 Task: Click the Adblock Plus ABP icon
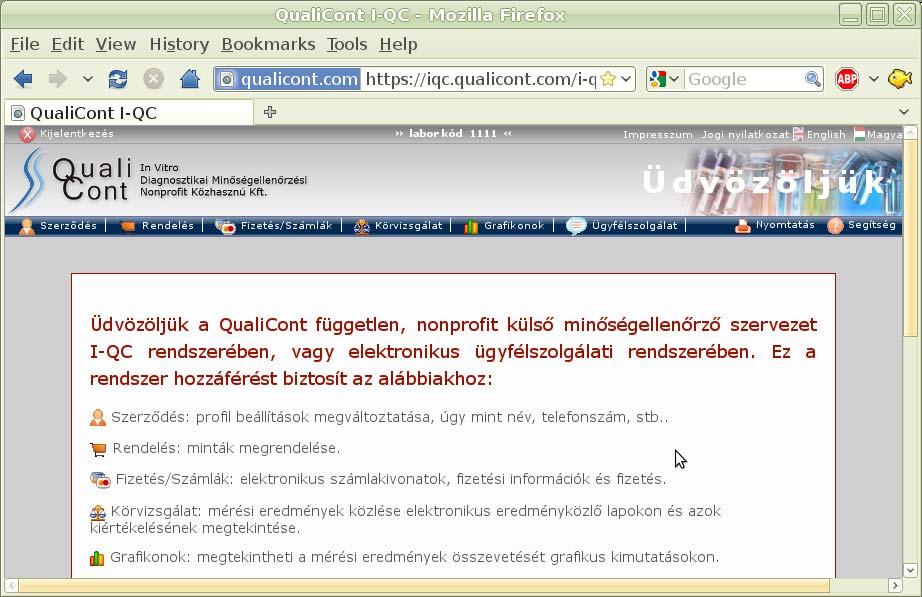click(847, 79)
